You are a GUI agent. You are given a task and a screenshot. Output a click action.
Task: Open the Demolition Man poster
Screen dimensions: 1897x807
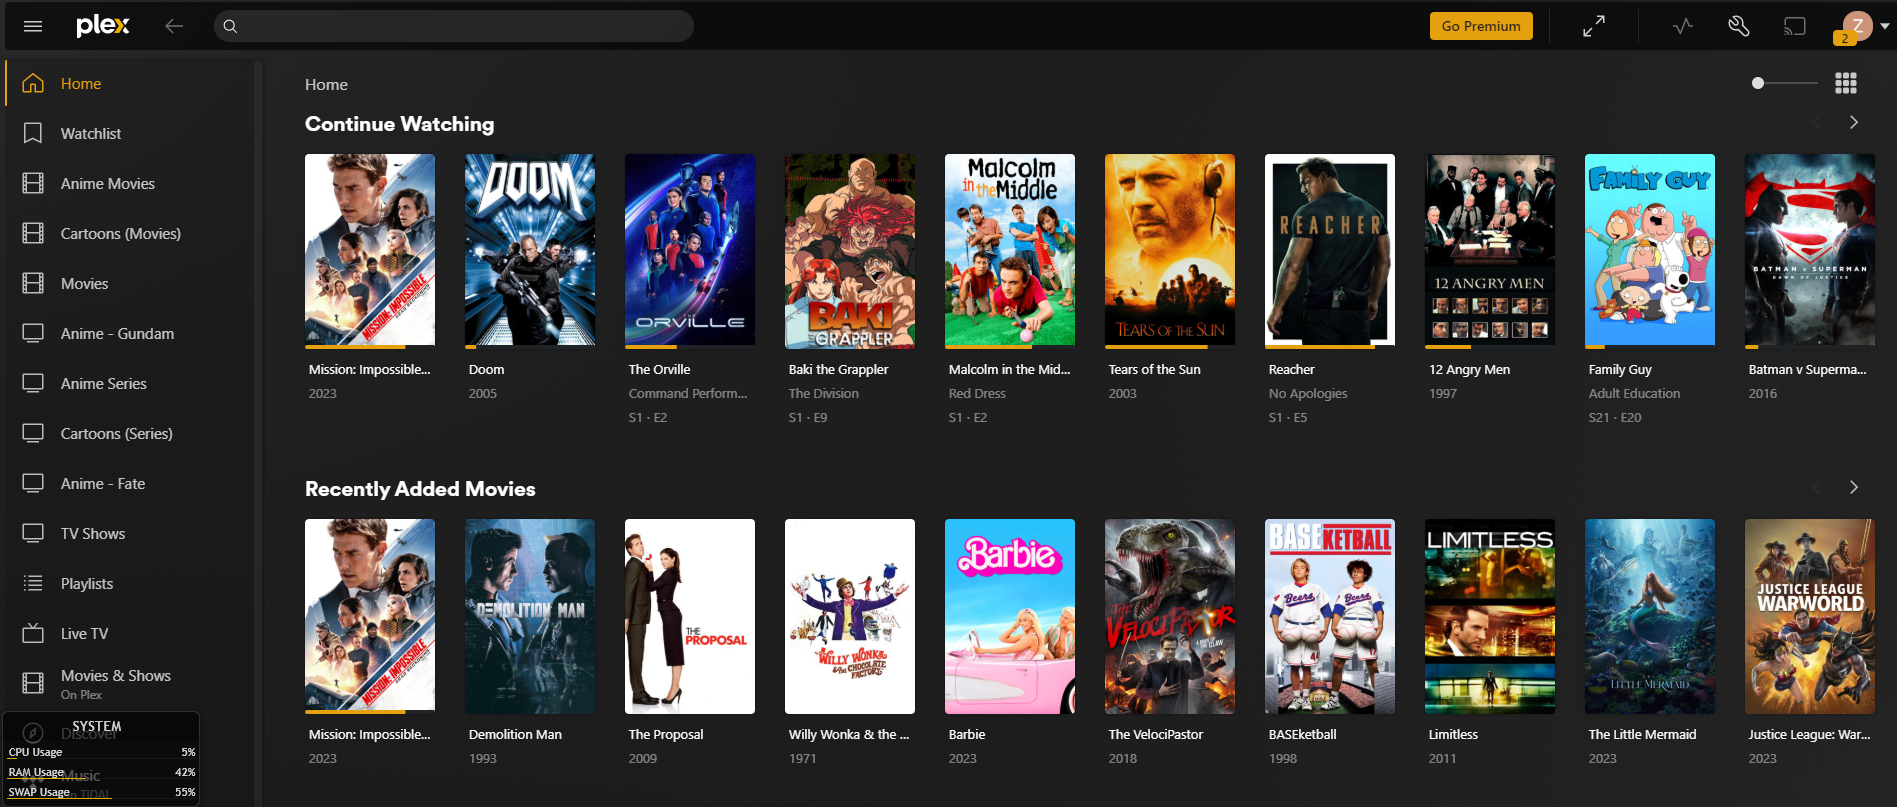530,616
